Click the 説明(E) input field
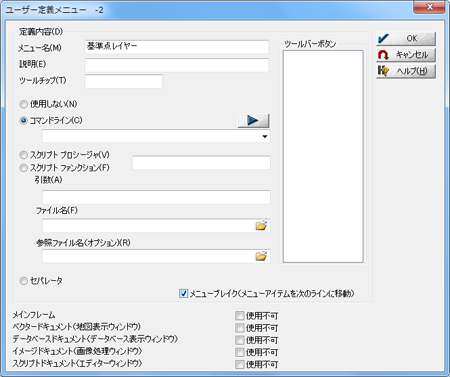The width and height of the screenshot is (450, 377). (177, 65)
